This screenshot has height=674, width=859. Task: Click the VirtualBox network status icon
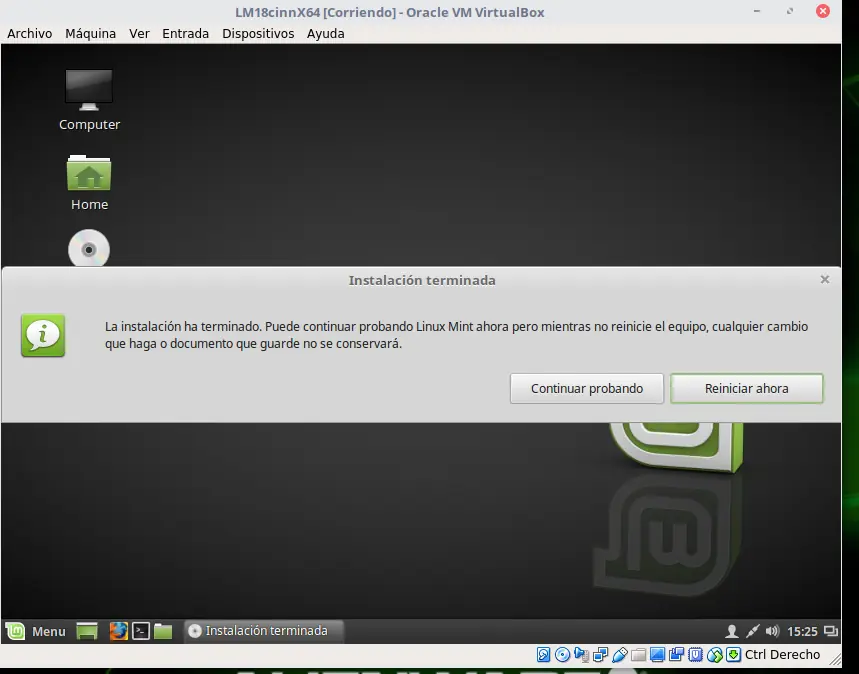[x=600, y=655]
